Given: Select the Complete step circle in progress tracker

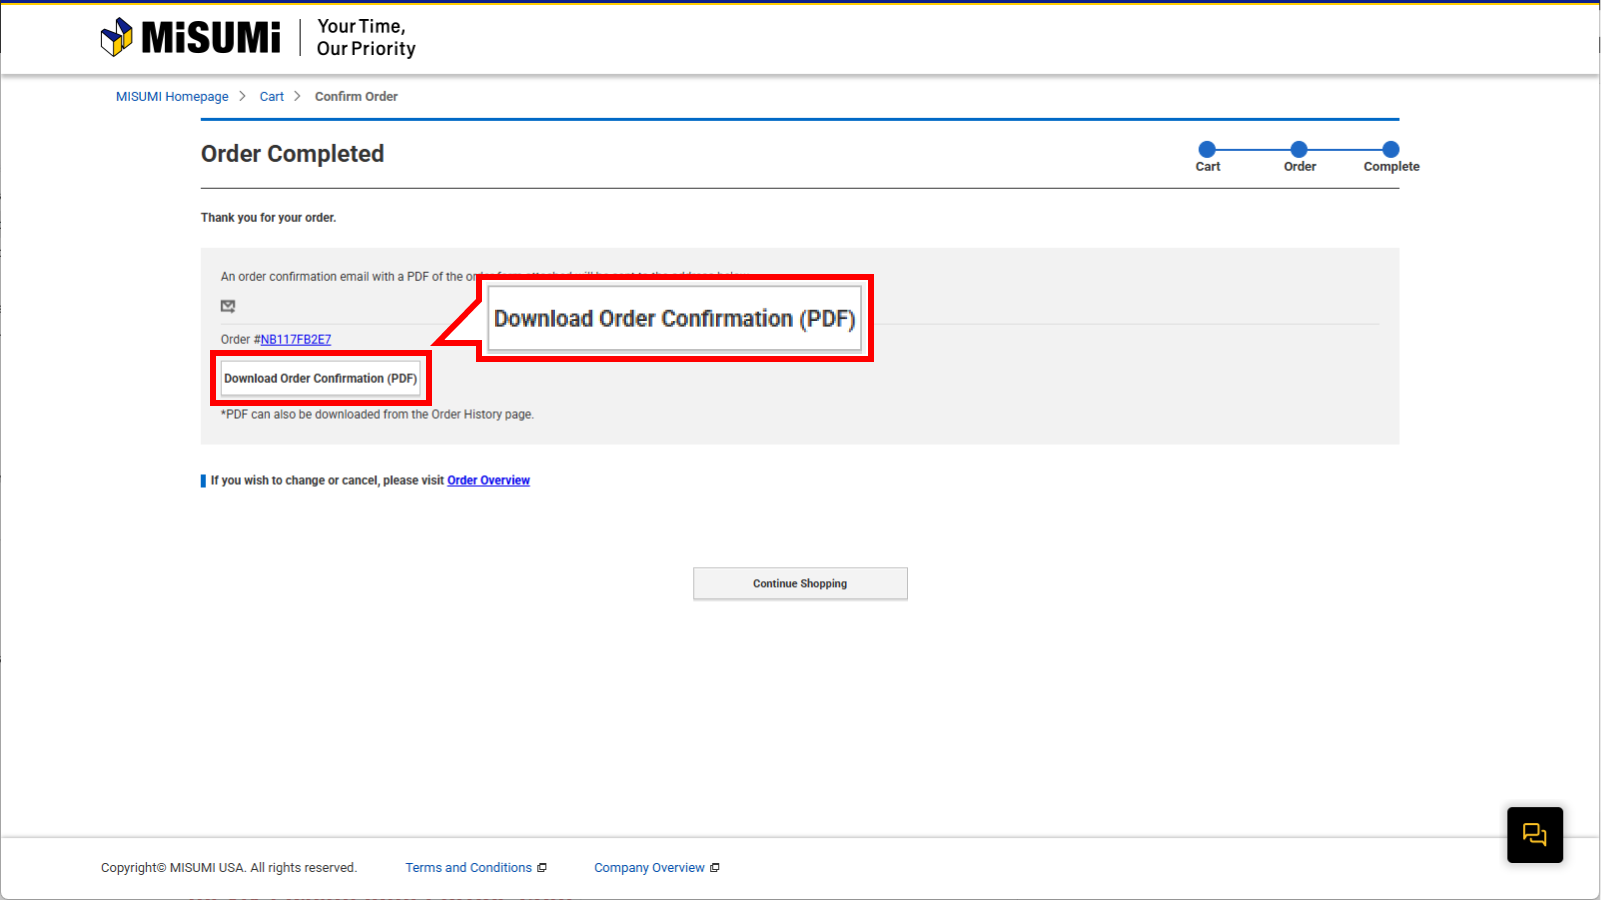Looking at the screenshot, I should click(1391, 149).
